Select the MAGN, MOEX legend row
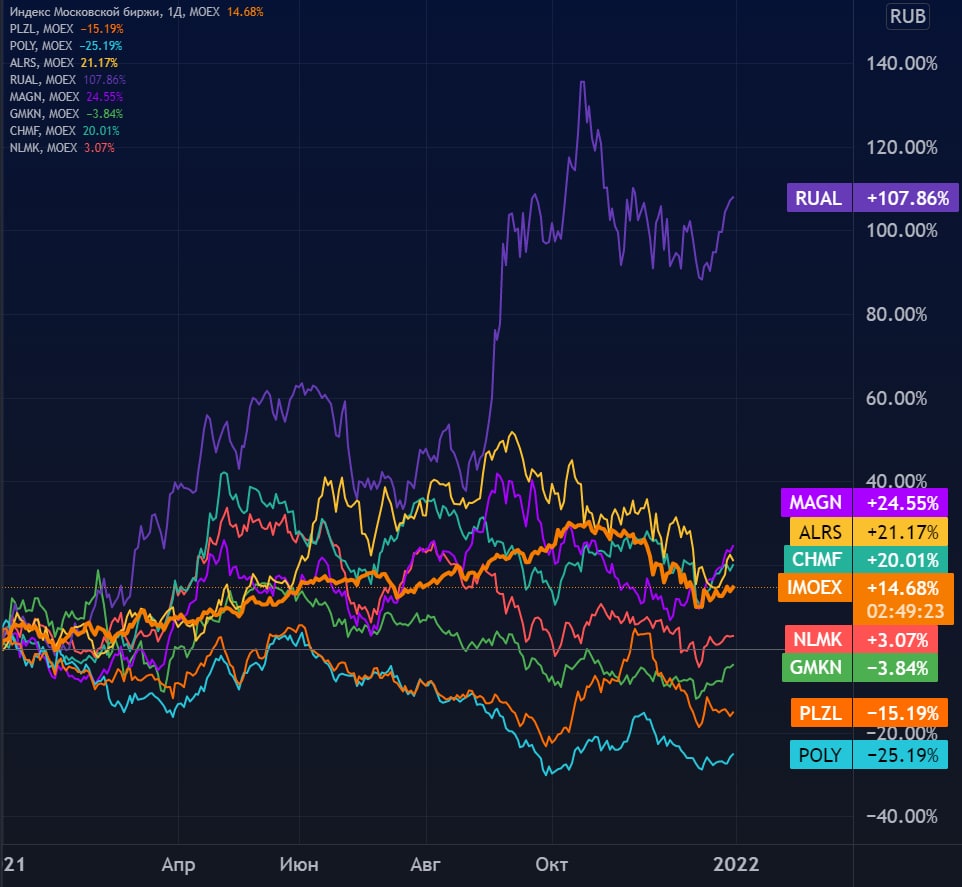962x887 pixels. [66, 97]
